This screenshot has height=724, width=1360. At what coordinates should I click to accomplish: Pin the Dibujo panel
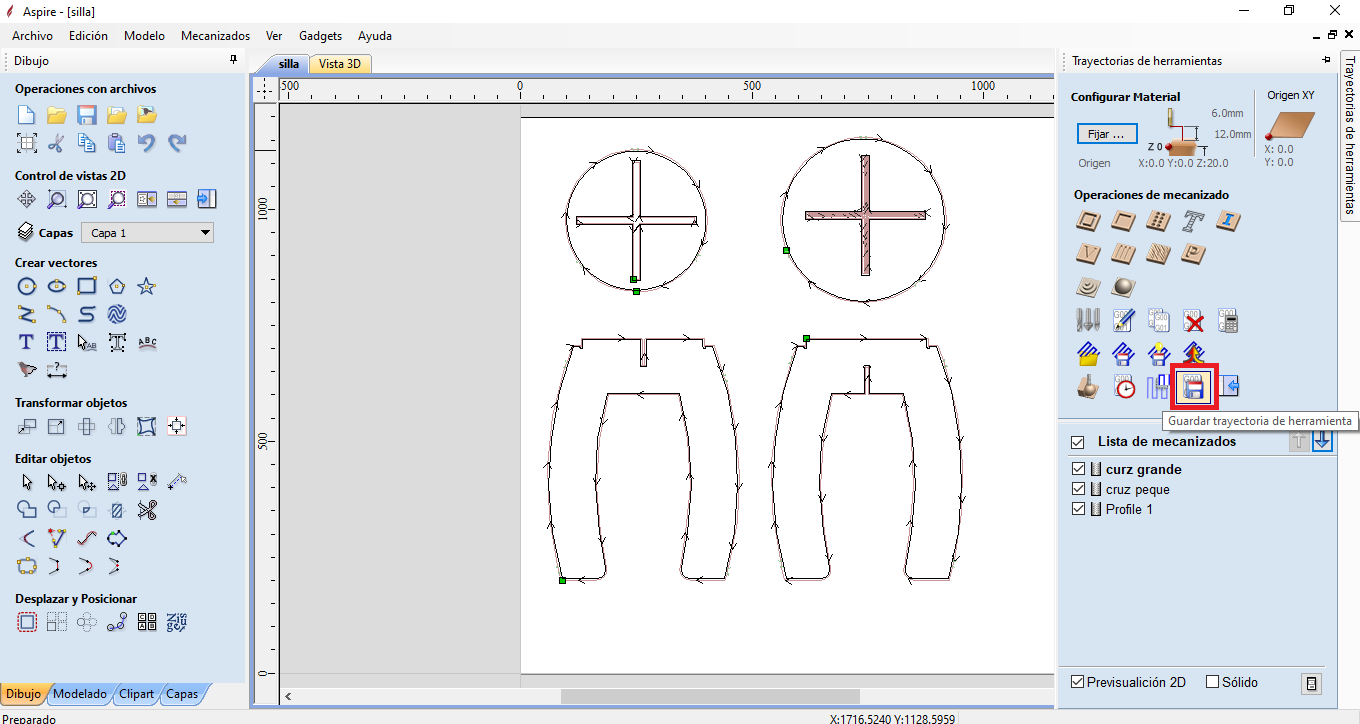[234, 60]
